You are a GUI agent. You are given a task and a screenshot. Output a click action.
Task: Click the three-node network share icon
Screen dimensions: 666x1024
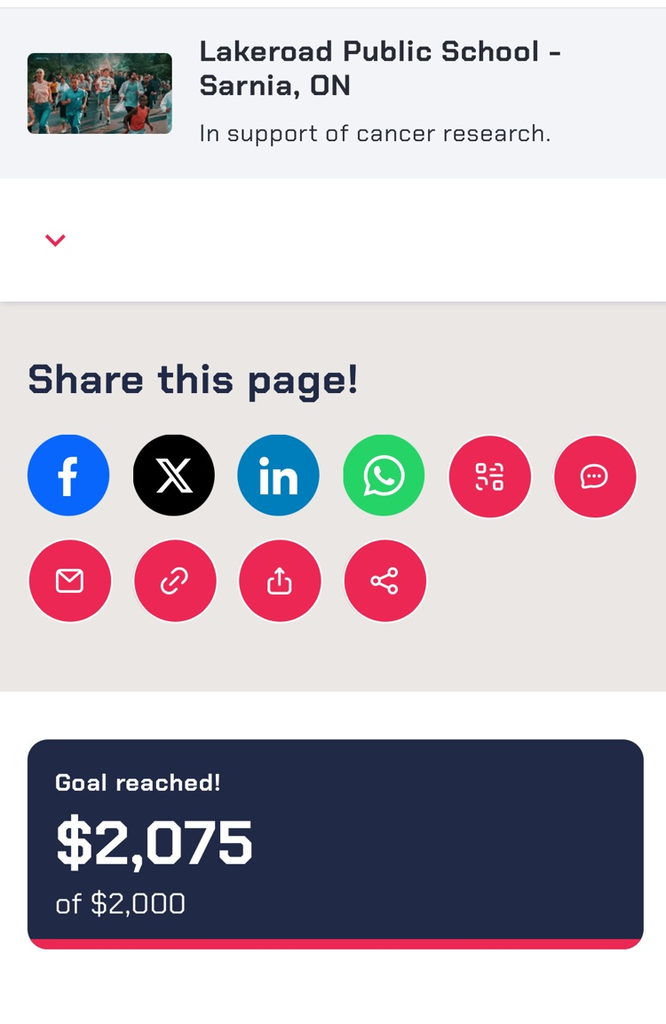(x=384, y=581)
